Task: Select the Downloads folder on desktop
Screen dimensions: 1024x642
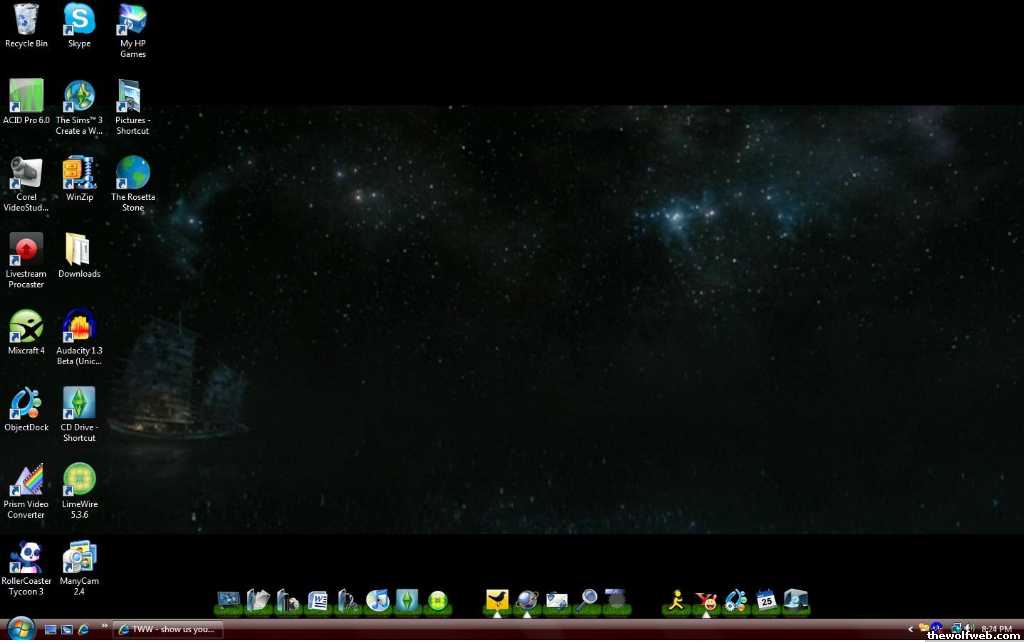Action: (x=79, y=250)
